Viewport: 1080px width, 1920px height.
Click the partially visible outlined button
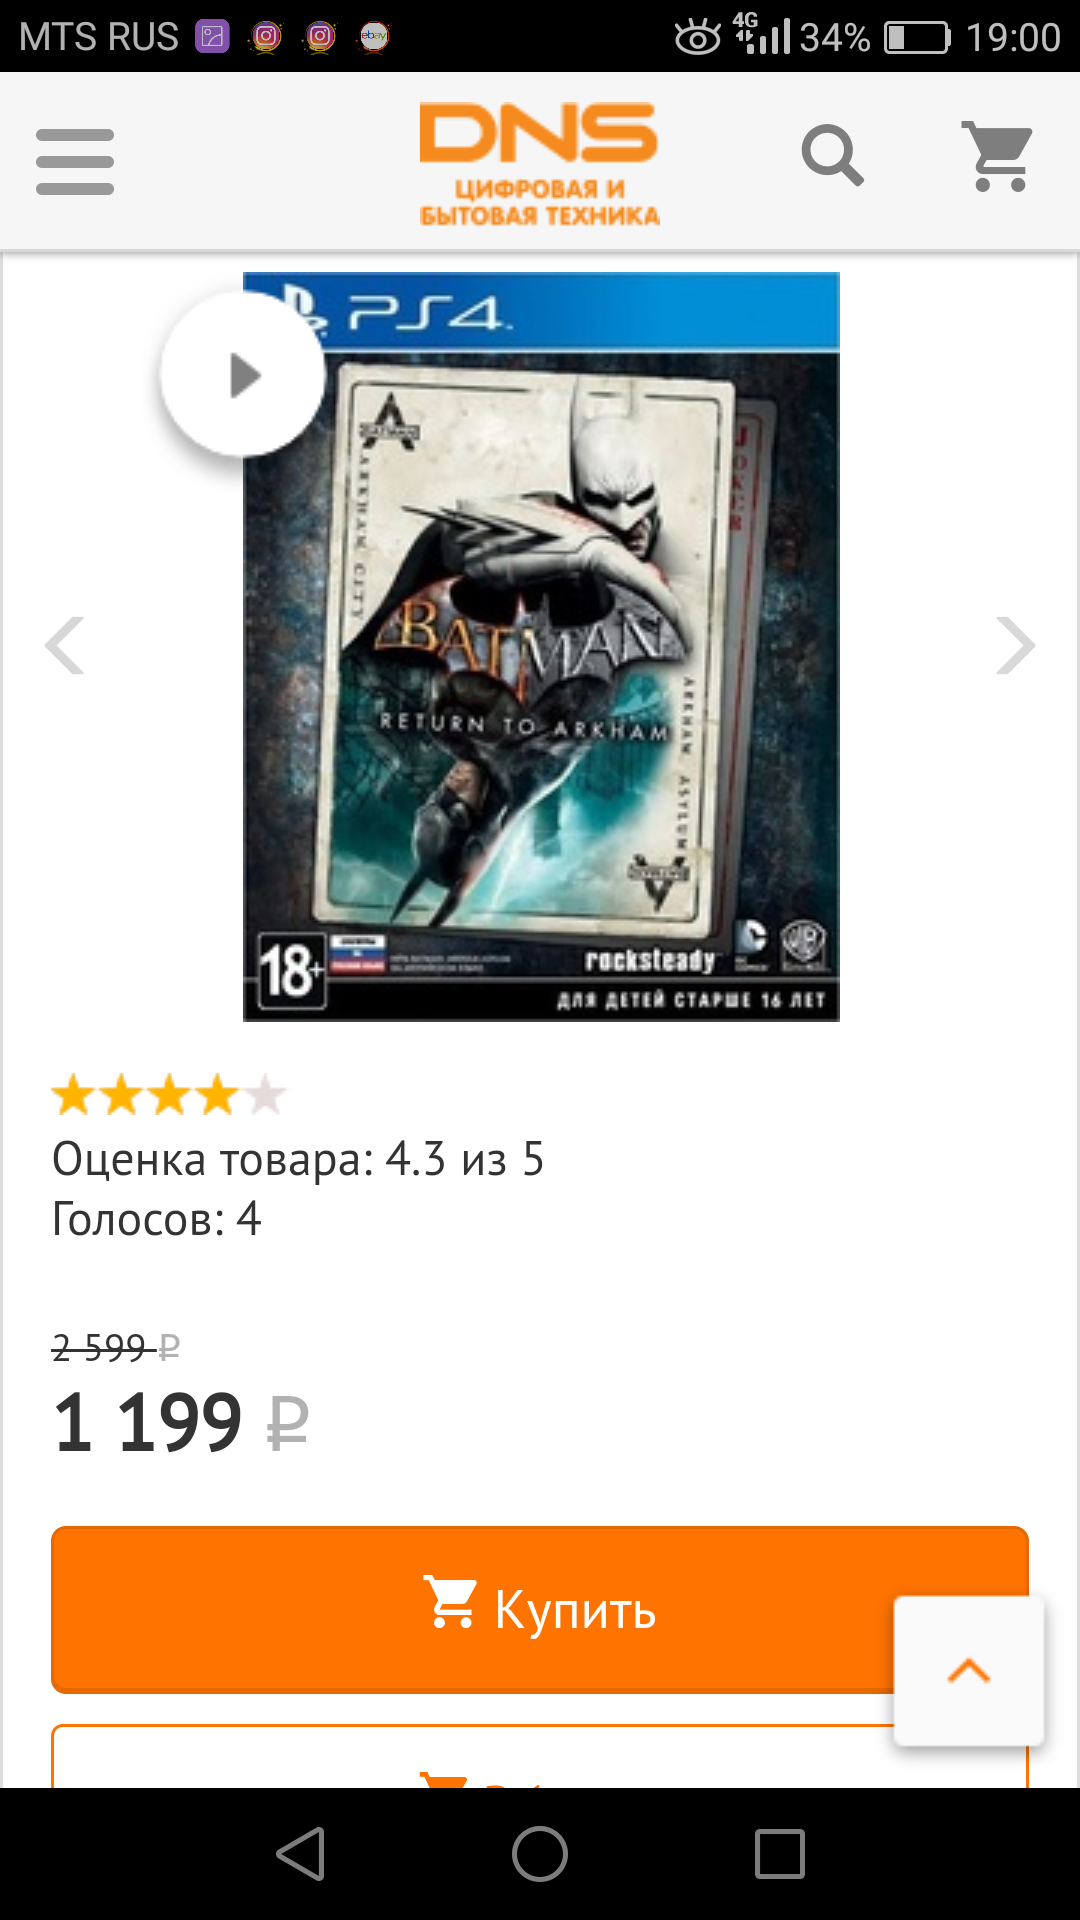[x=540, y=1756]
